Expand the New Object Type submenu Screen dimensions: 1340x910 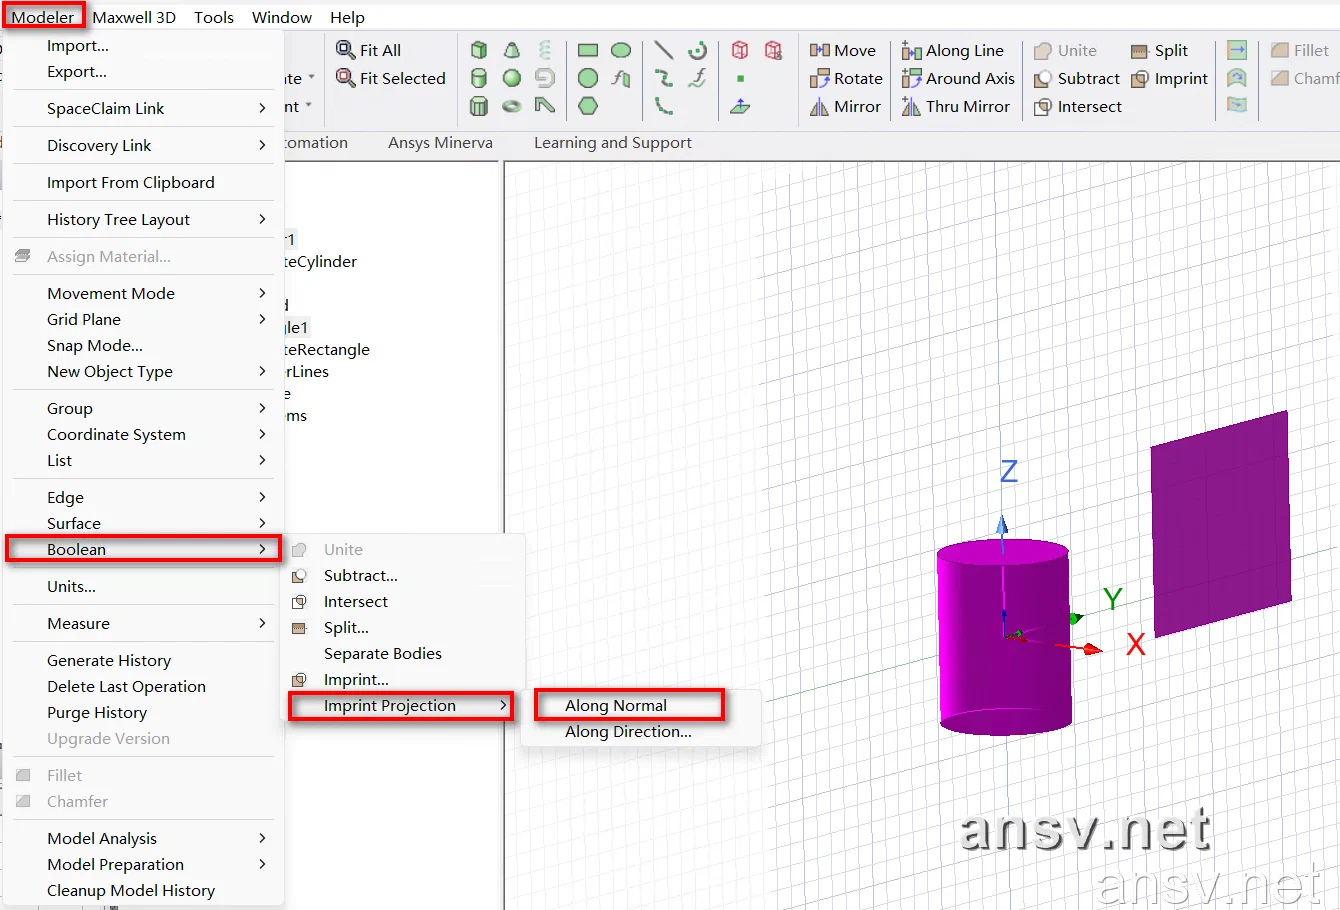144,371
